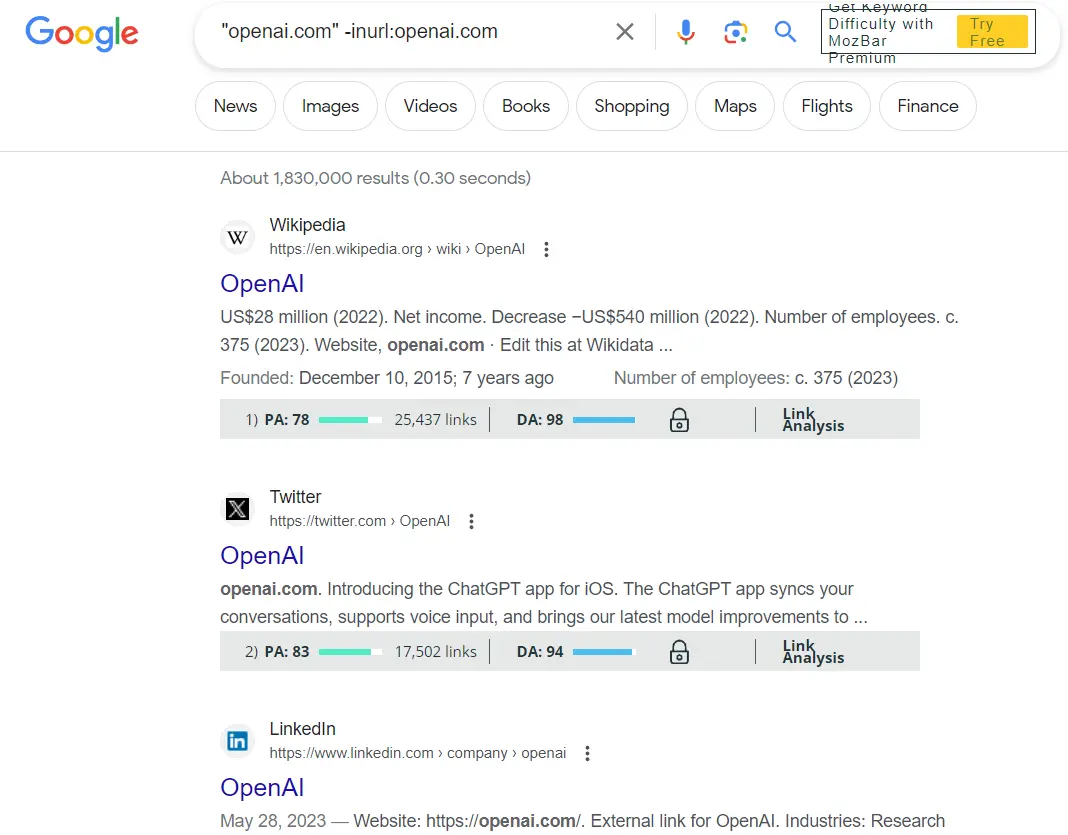Click the Google logo

(82, 33)
